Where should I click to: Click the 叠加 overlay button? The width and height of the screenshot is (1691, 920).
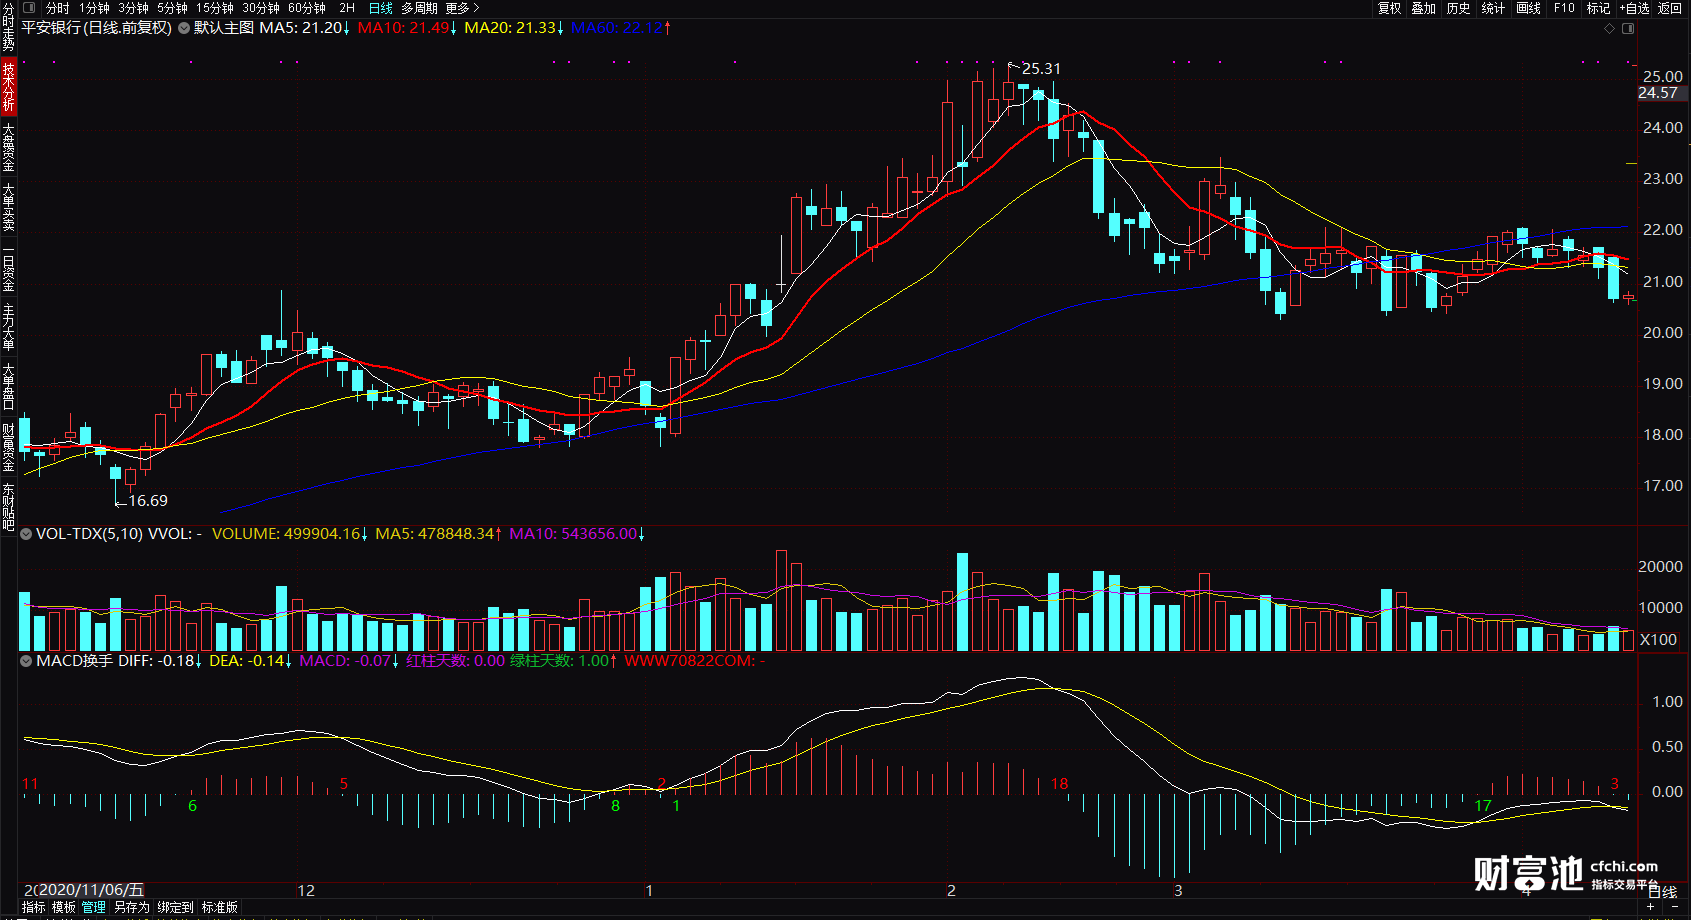tap(1424, 8)
